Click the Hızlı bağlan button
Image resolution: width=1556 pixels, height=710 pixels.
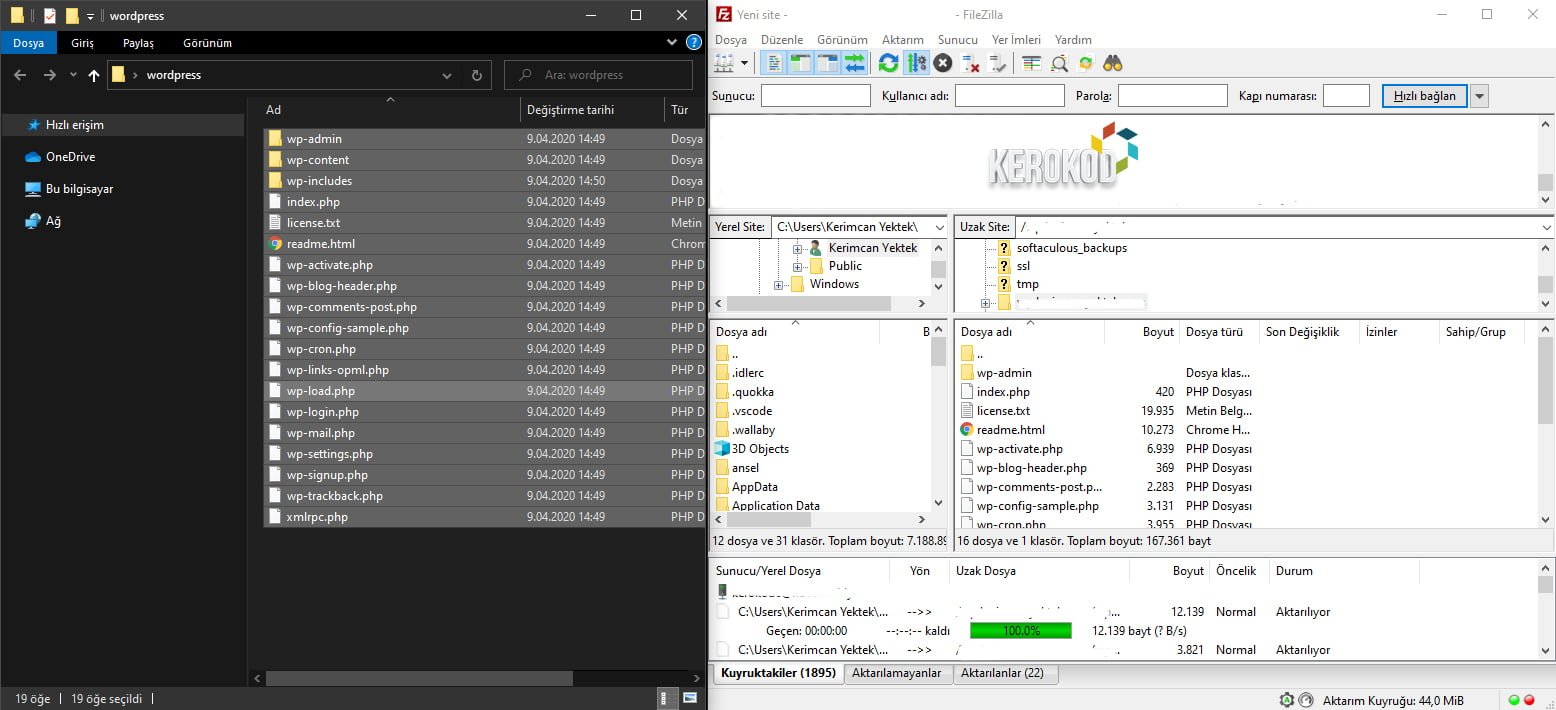click(1424, 96)
